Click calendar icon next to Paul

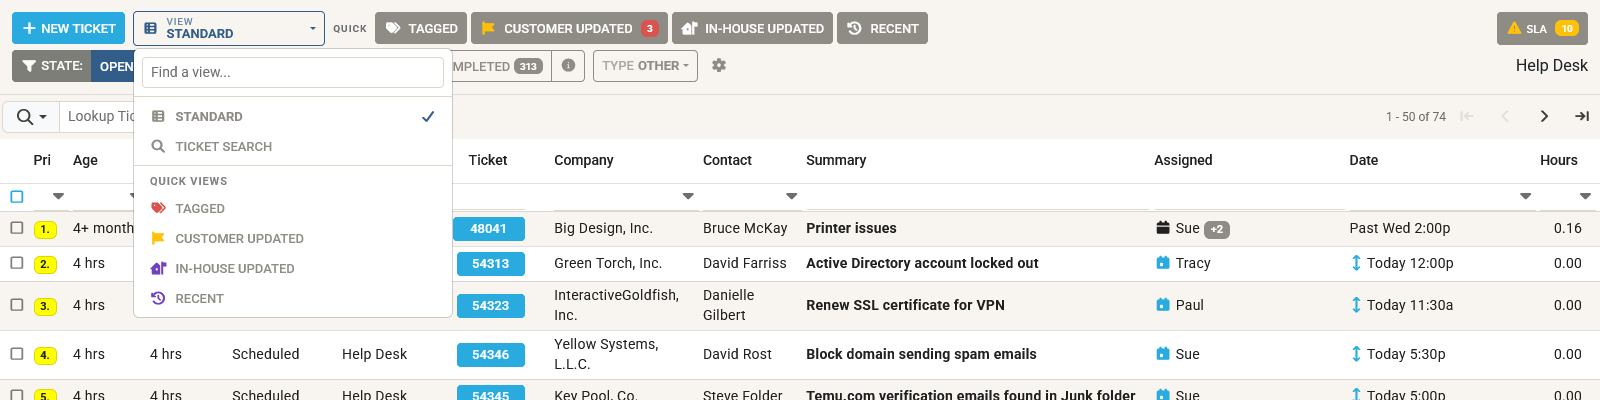1163,305
